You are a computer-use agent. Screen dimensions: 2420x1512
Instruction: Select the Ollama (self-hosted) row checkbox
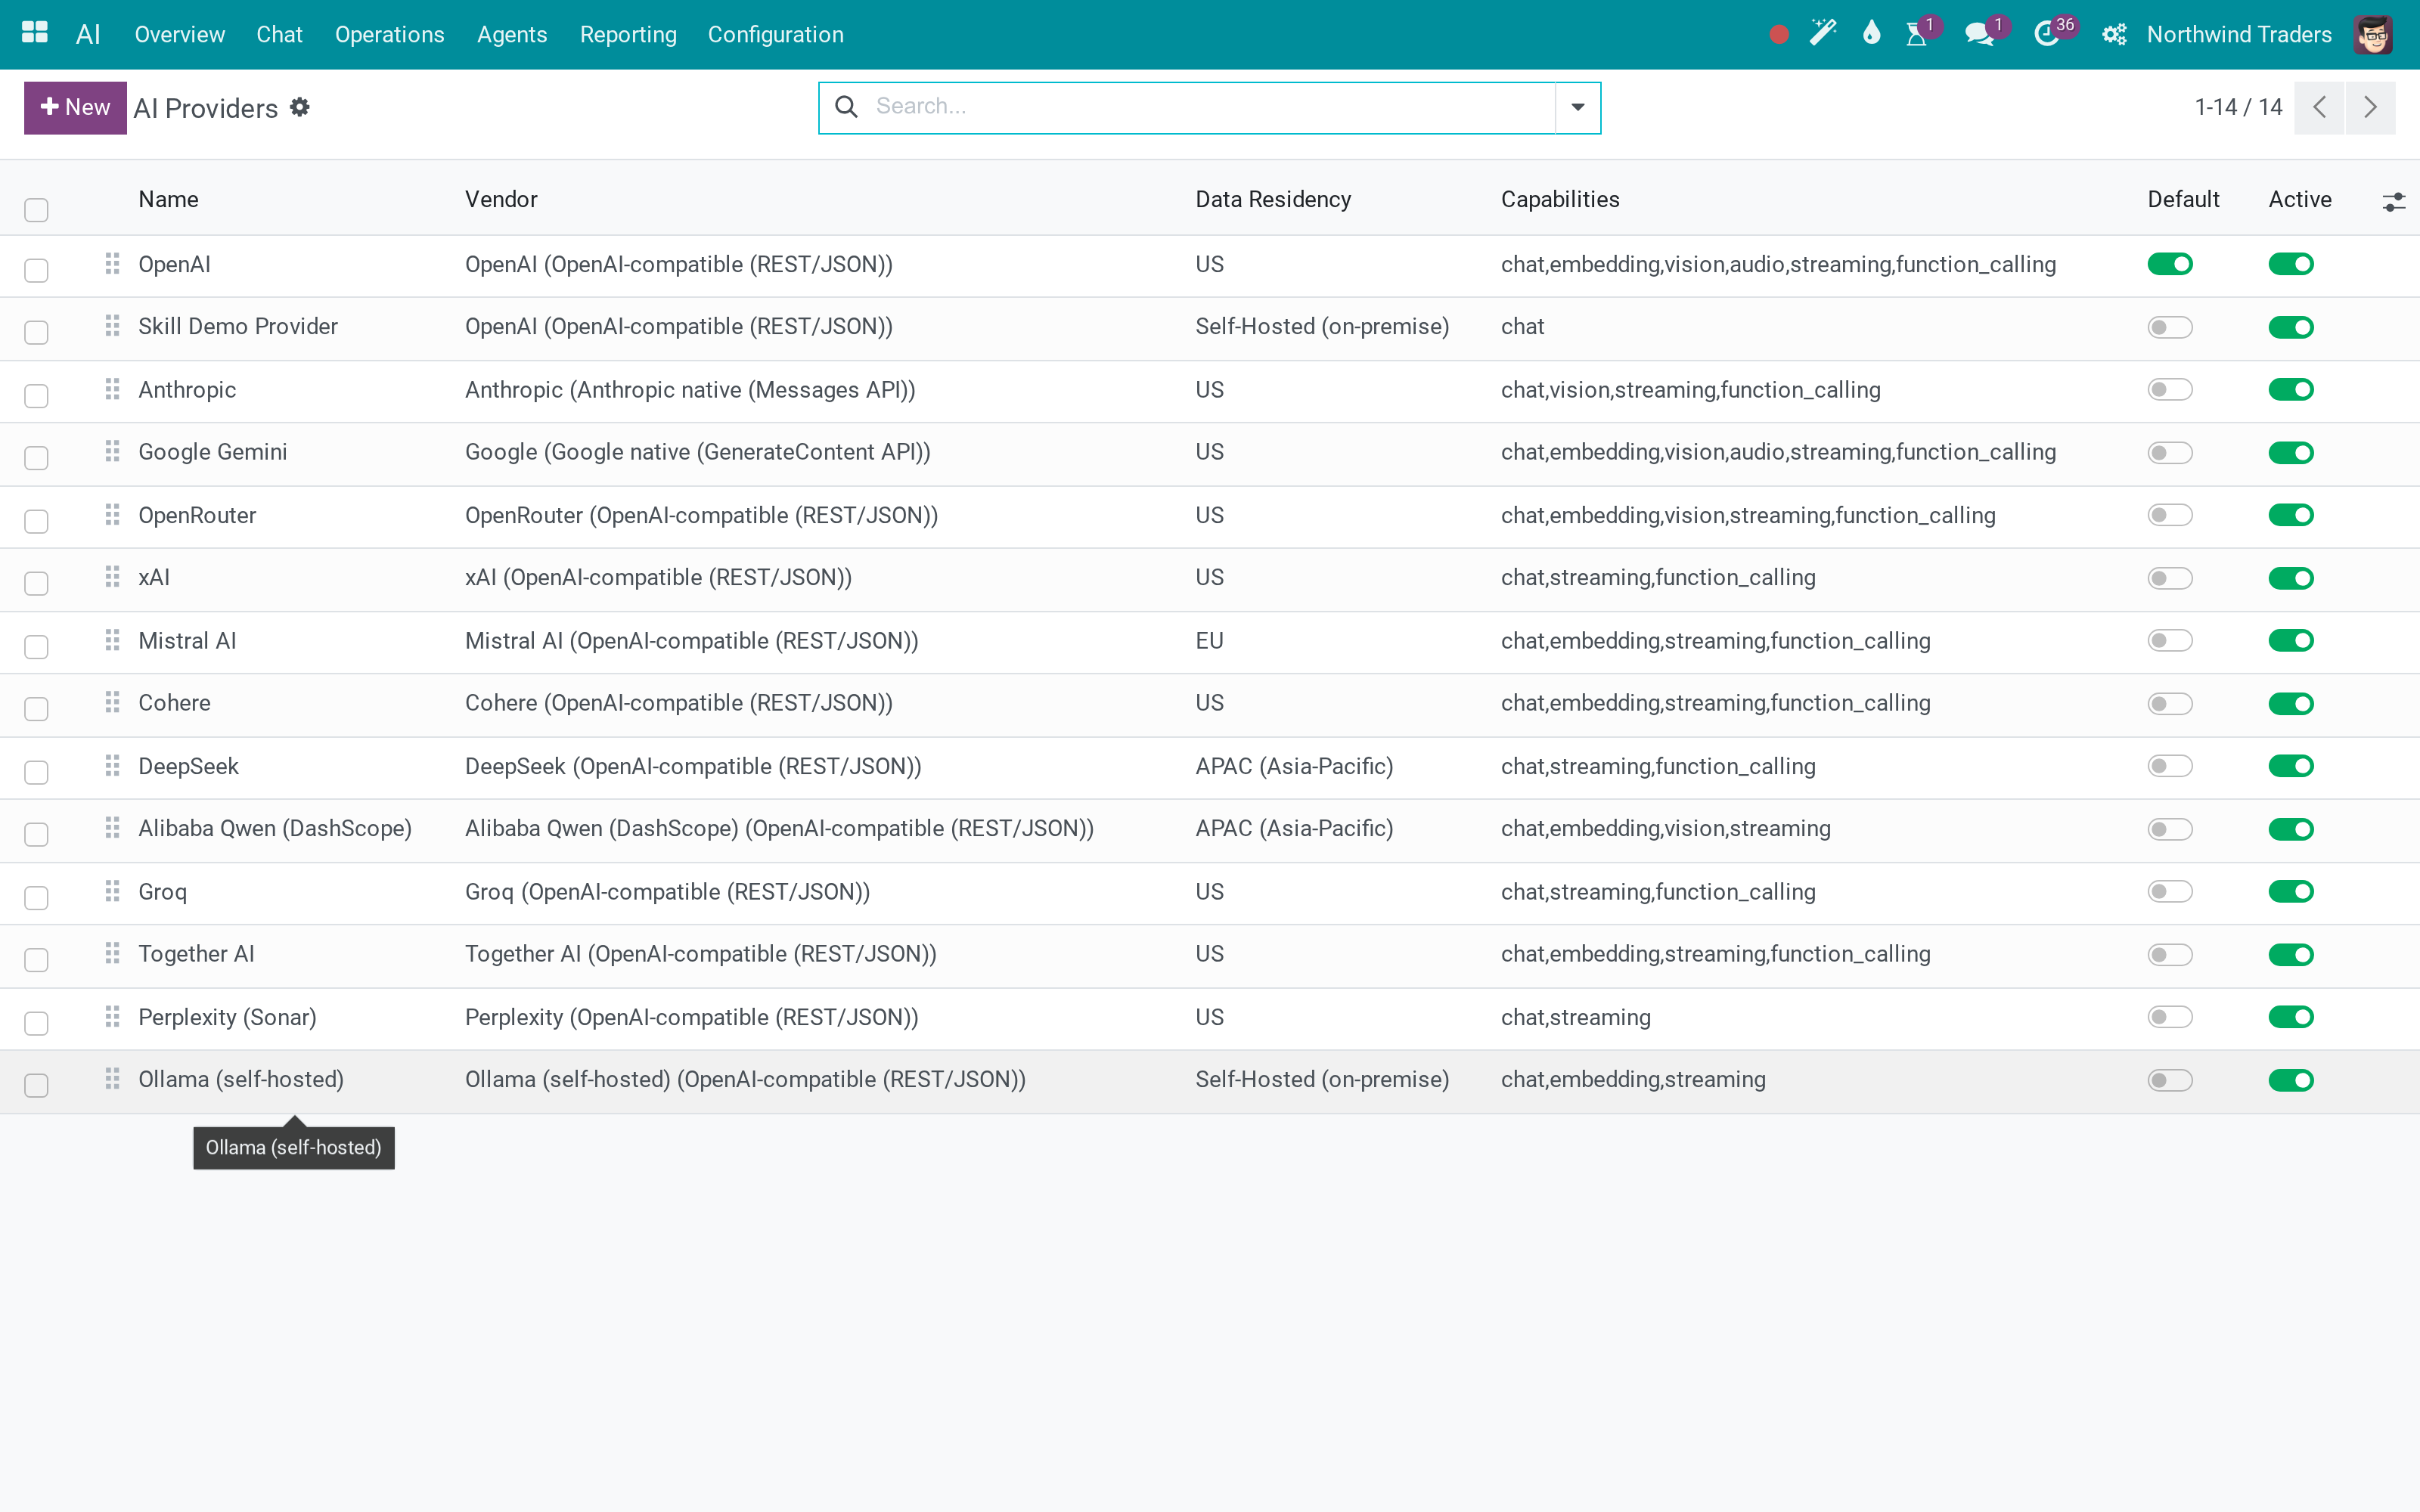click(36, 1086)
